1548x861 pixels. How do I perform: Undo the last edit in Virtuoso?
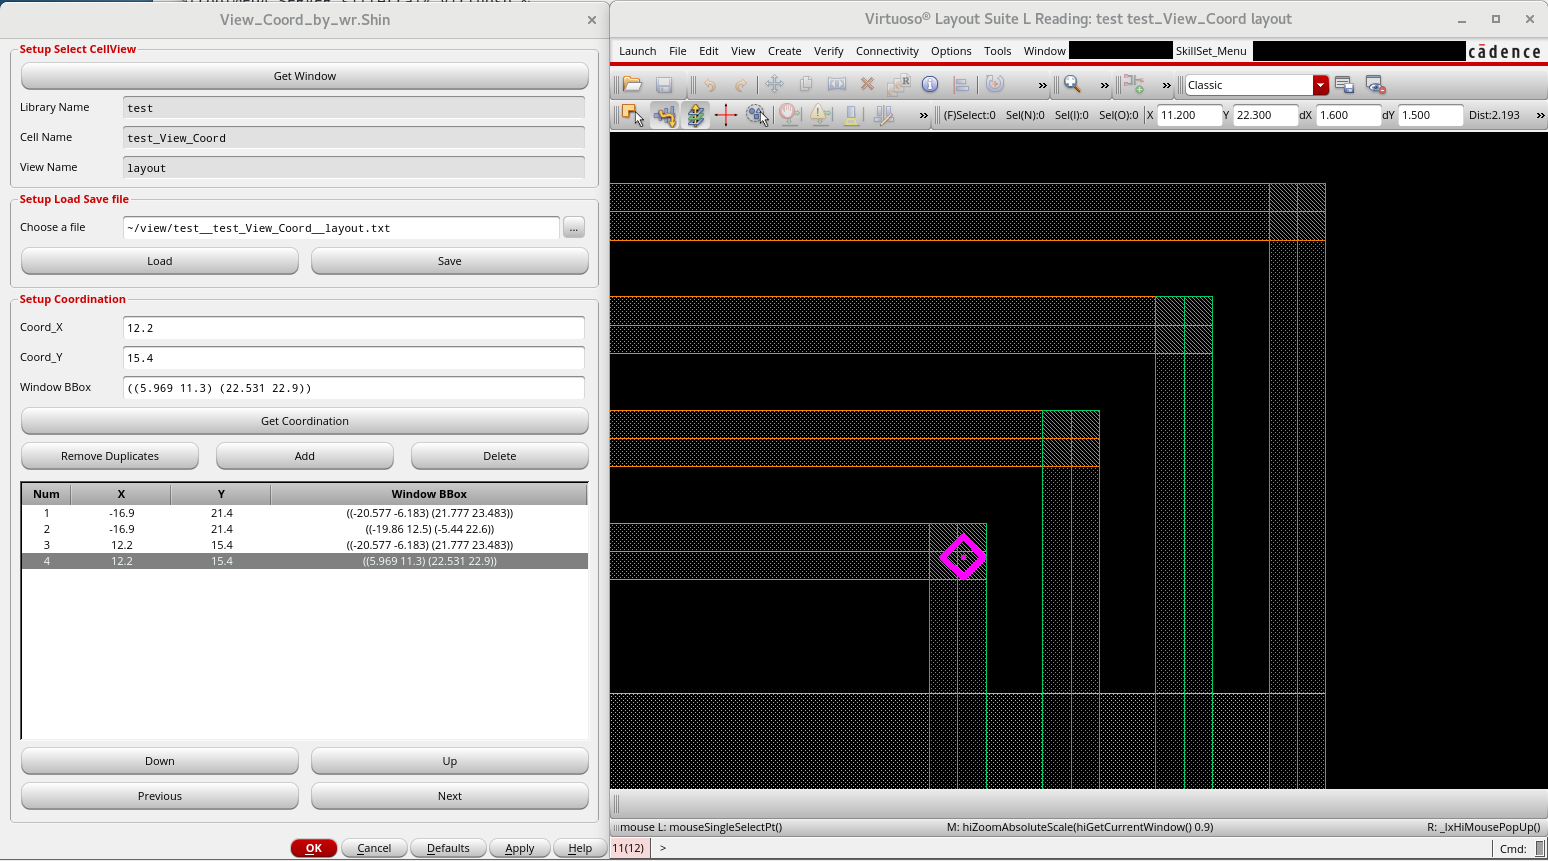click(x=710, y=85)
